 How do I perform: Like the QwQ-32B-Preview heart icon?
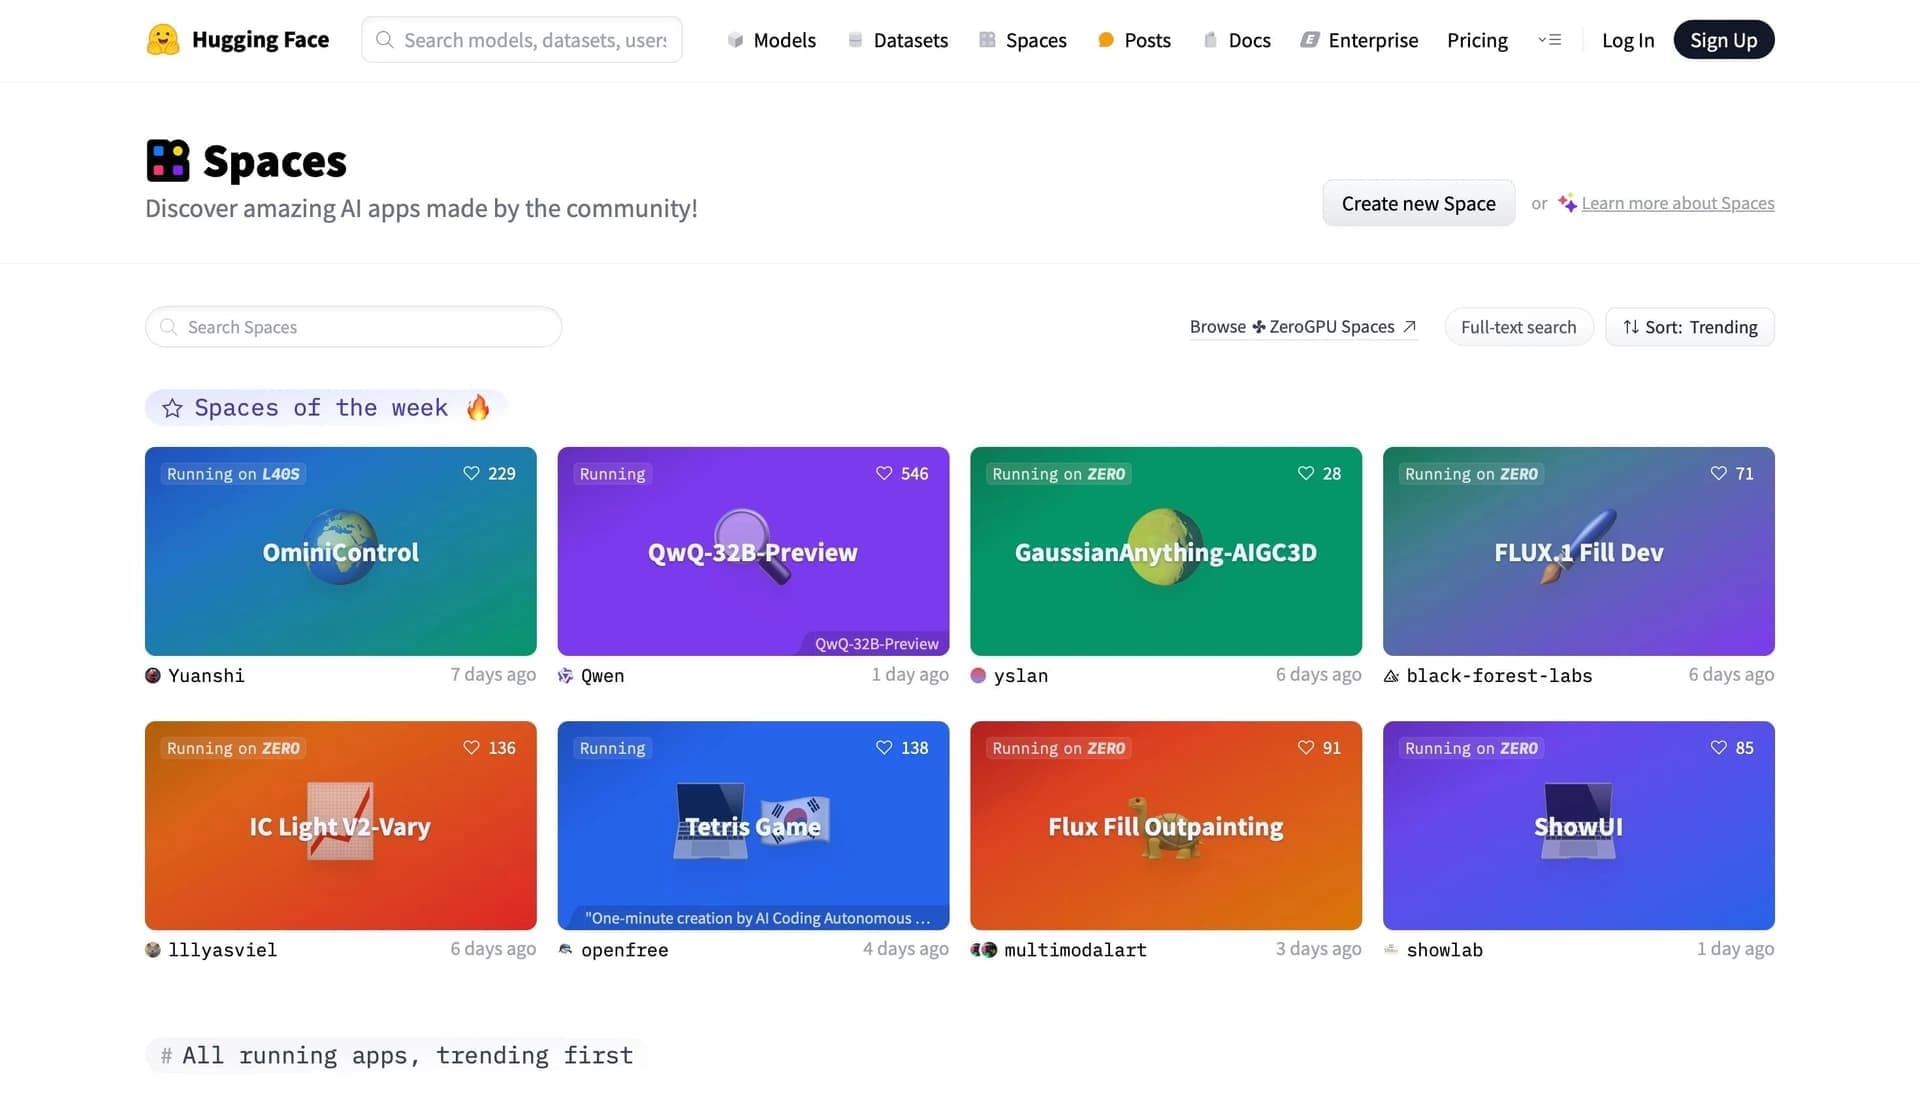[884, 474]
